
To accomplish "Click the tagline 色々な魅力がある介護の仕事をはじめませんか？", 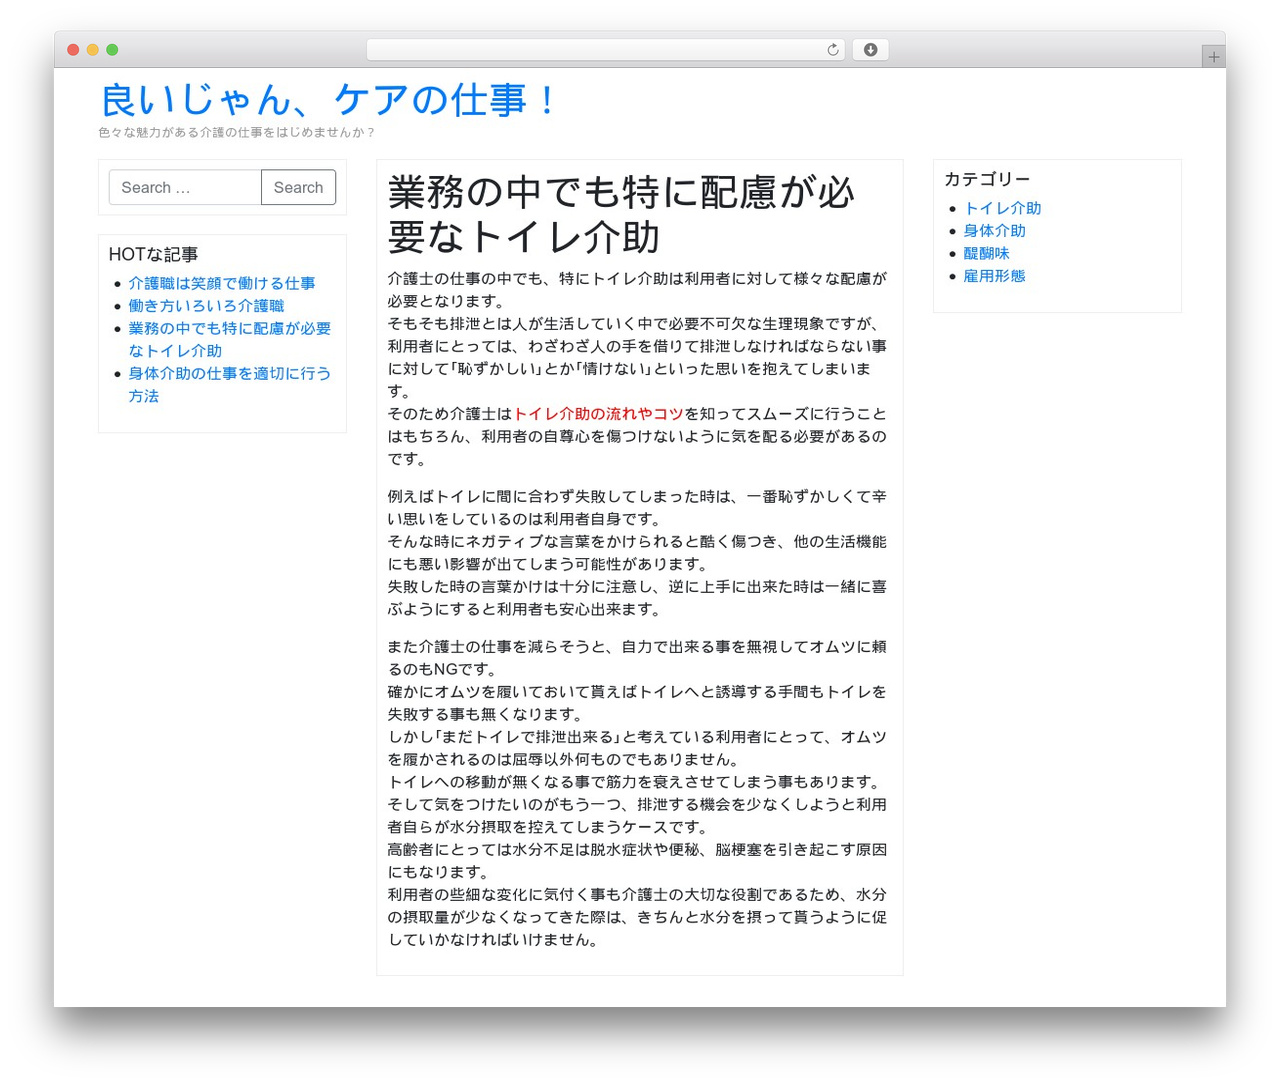I will click(237, 132).
